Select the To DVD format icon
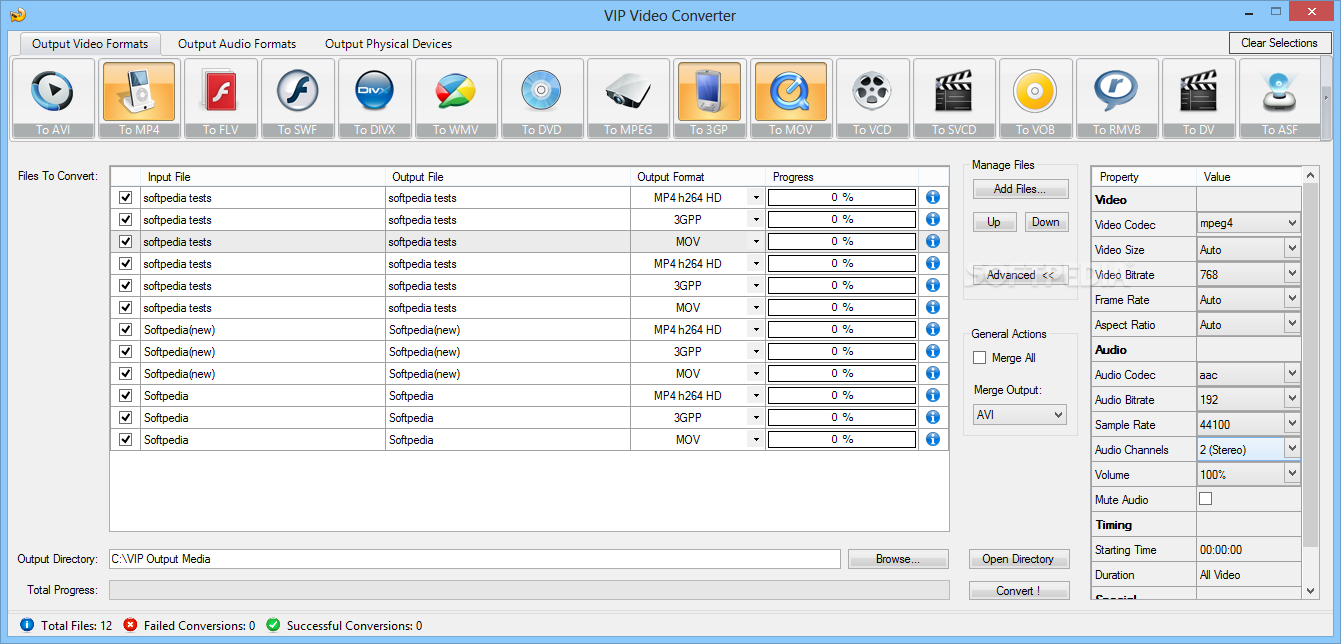 click(541, 98)
